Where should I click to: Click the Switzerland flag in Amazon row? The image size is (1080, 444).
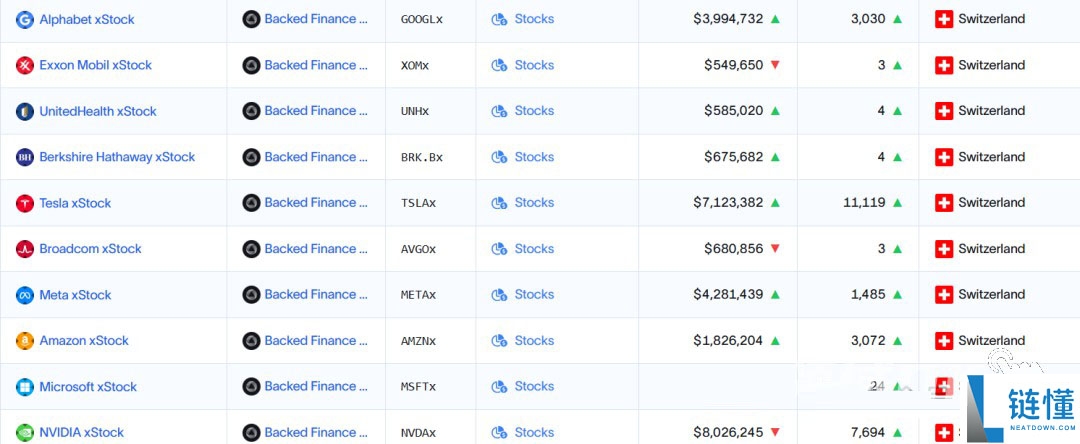(x=944, y=341)
